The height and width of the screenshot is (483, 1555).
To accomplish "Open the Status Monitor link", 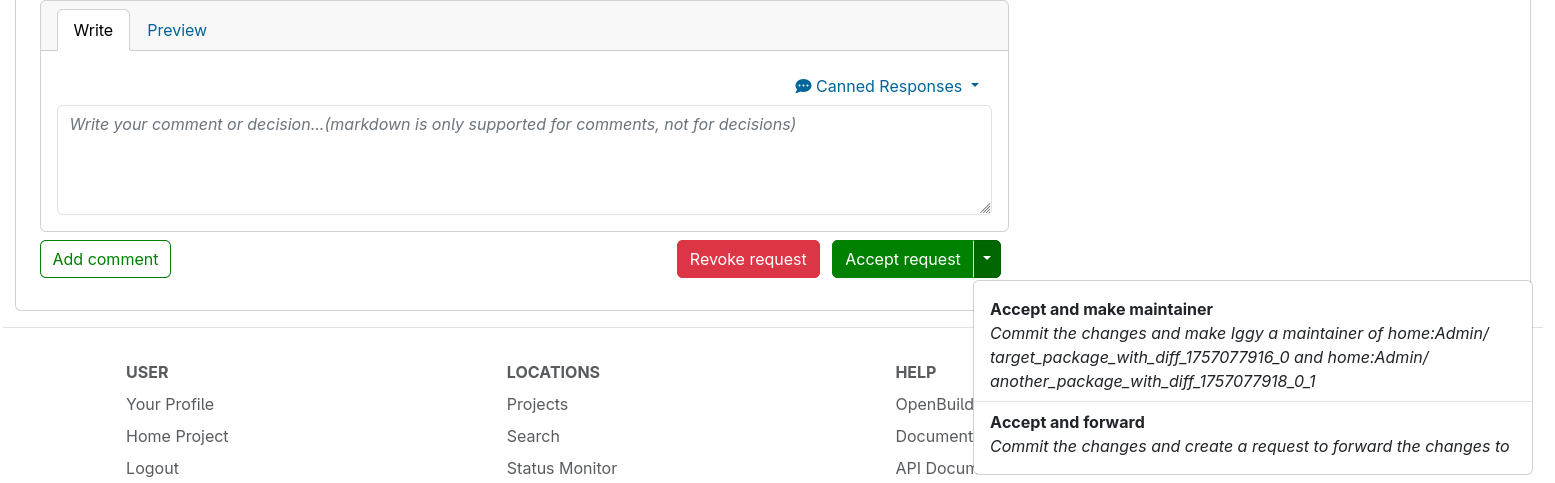I will click(562, 468).
